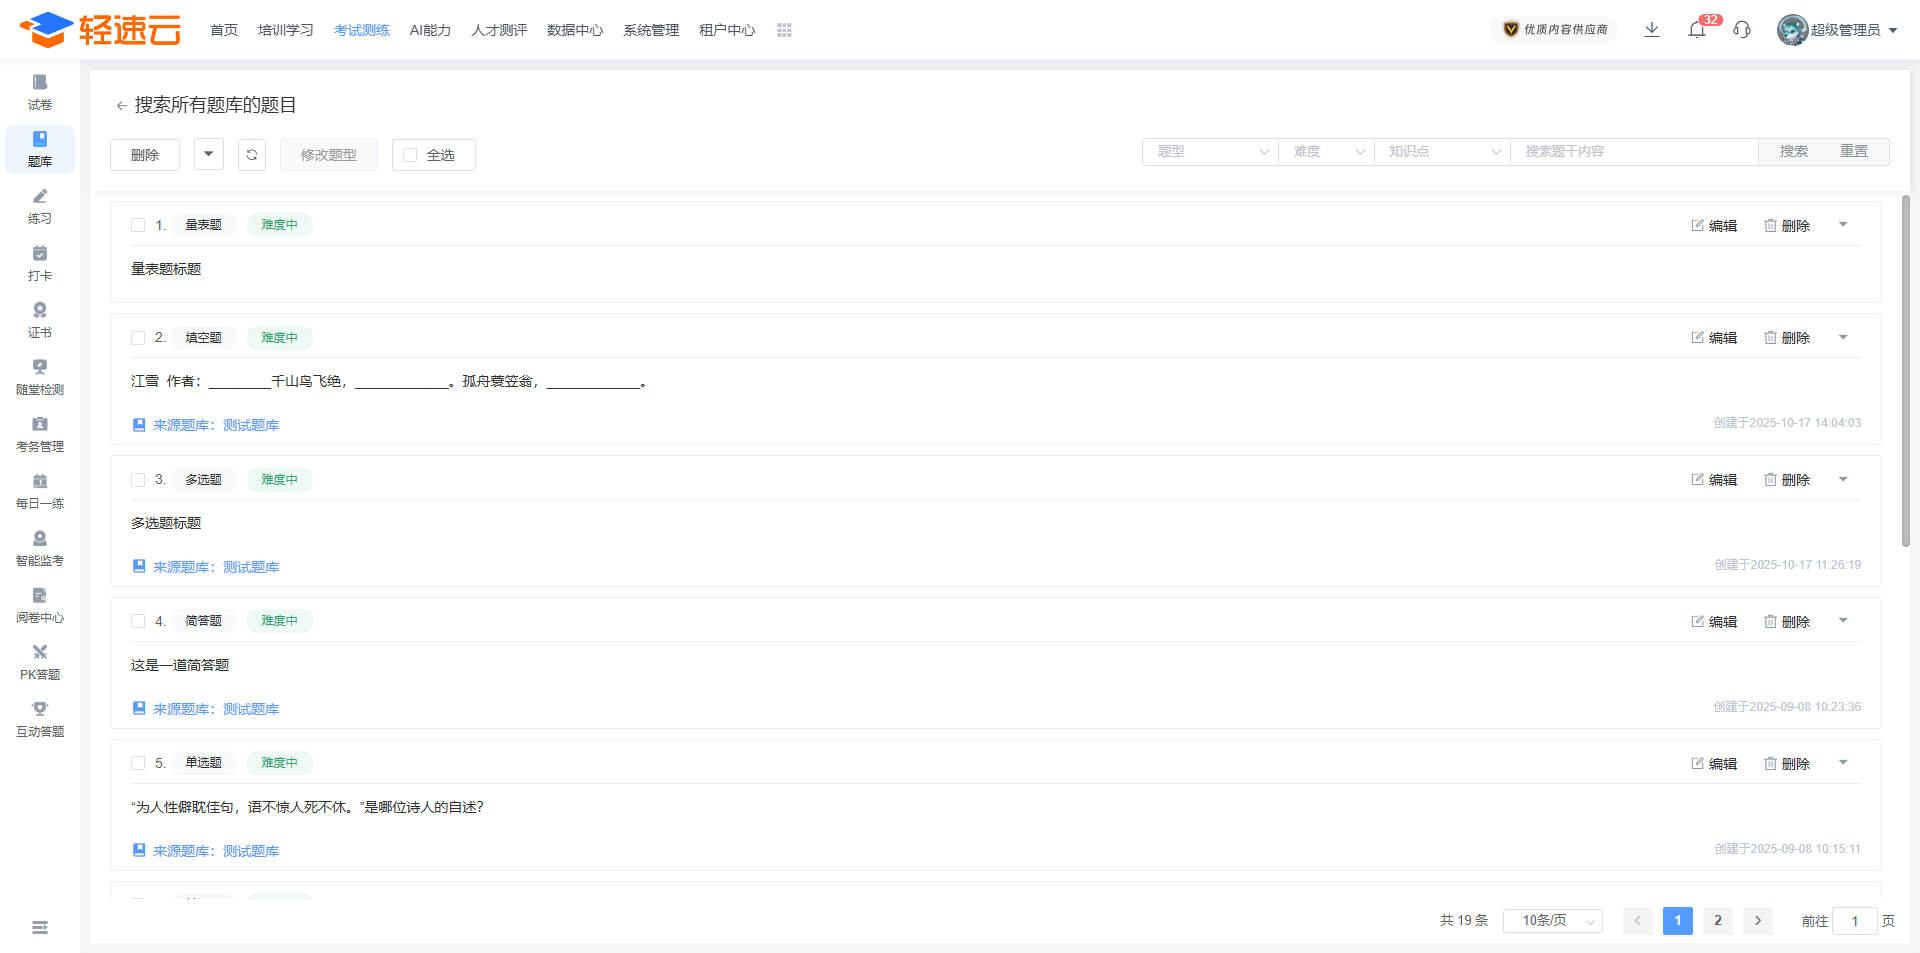Open the notification bell icon
The width and height of the screenshot is (1920, 953).
(1697, 30)
